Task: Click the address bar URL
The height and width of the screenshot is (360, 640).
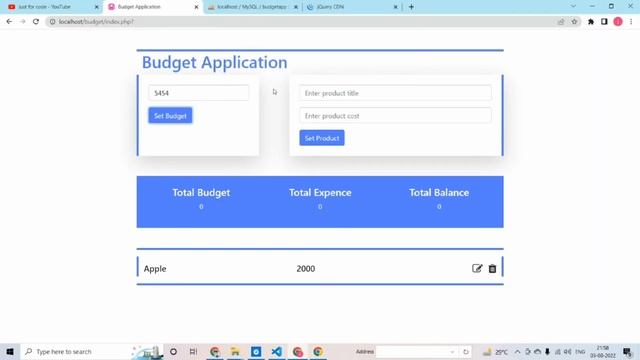Action: point(96,22)
